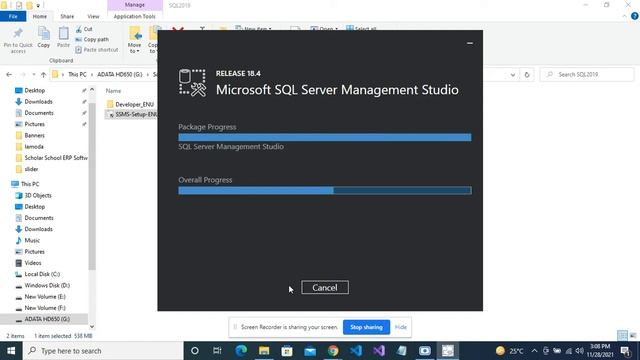This screenshot has height=360, width=640.
Task: Open File Explorer from taskbar
Action: [x=264, y=351]
